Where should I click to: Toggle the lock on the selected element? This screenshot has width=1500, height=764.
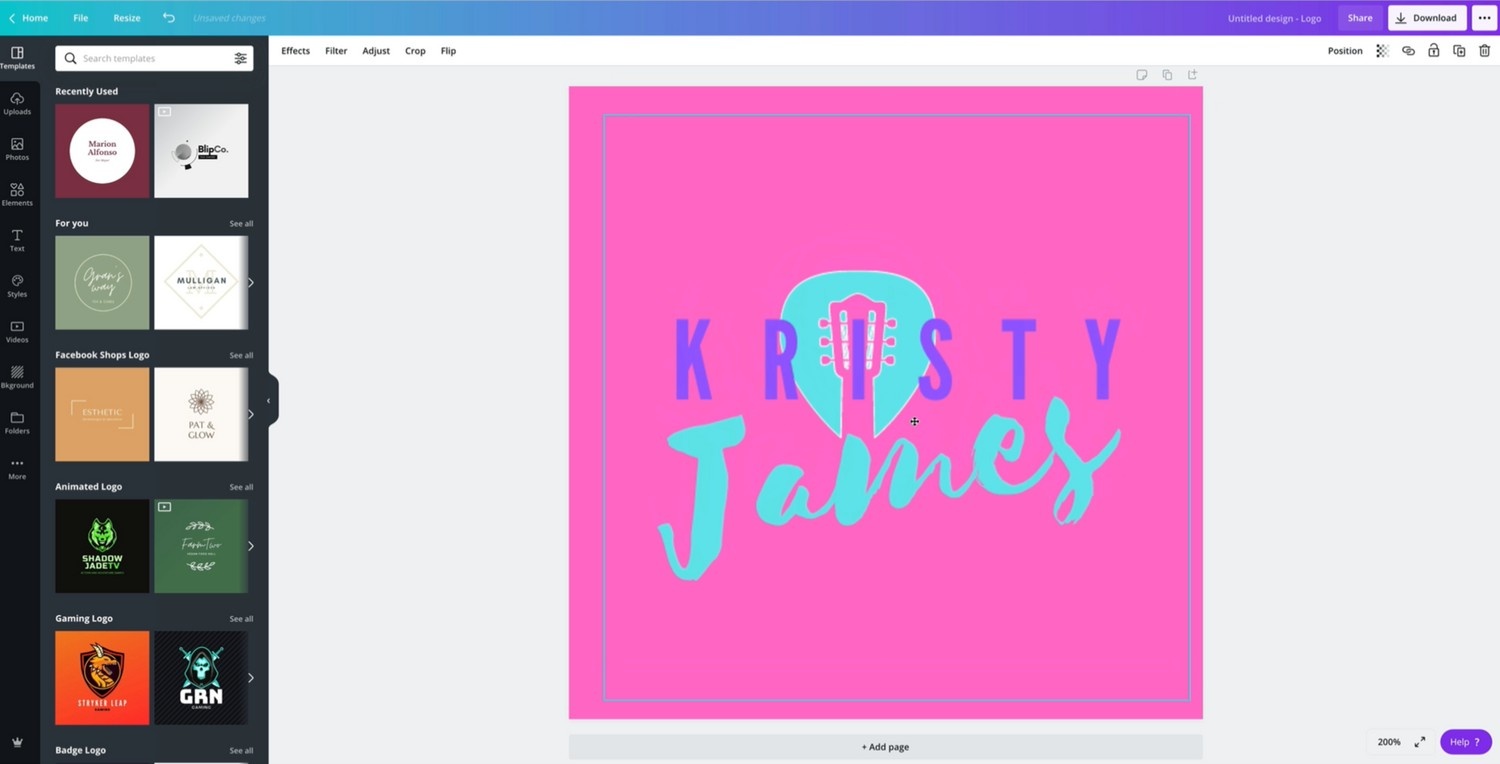tap(1433, 51)
